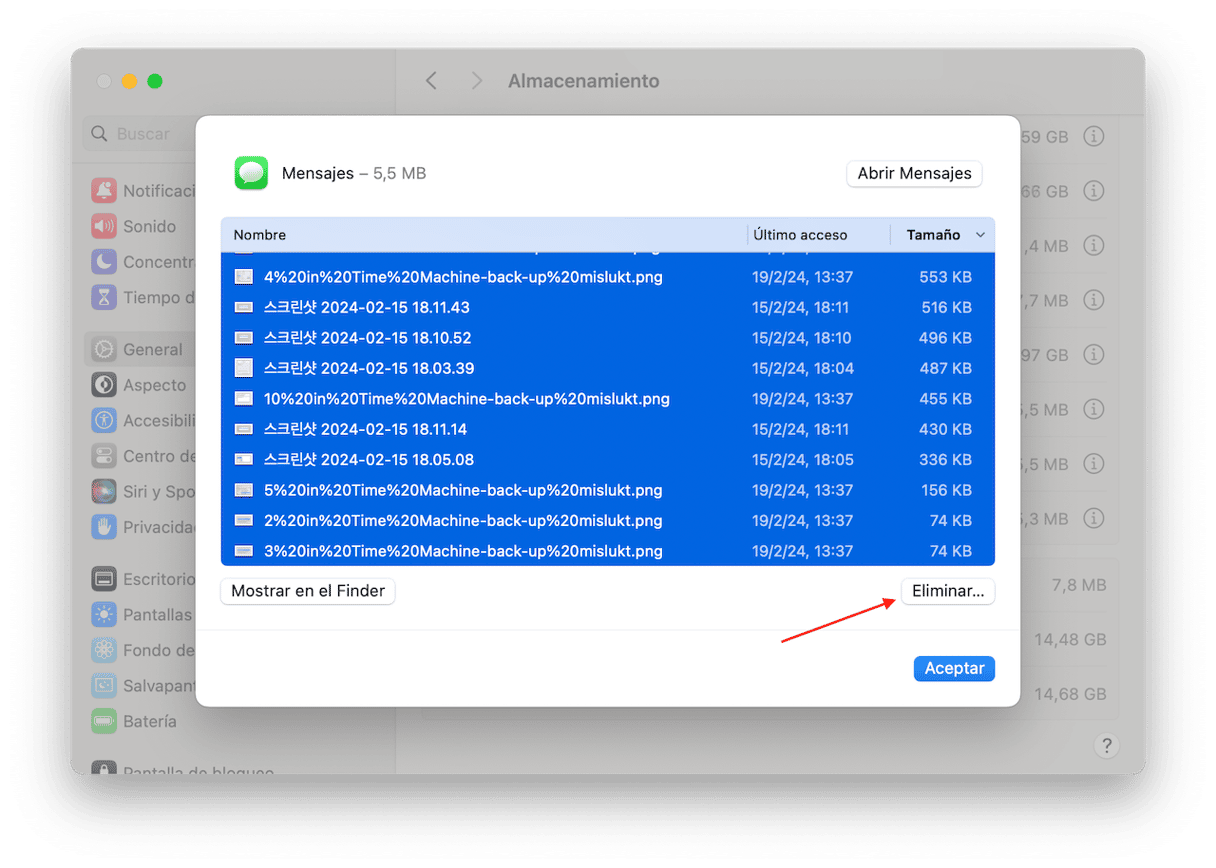
Task: Open Siri y Spotlight icon
Action: [x=104, y=492]
